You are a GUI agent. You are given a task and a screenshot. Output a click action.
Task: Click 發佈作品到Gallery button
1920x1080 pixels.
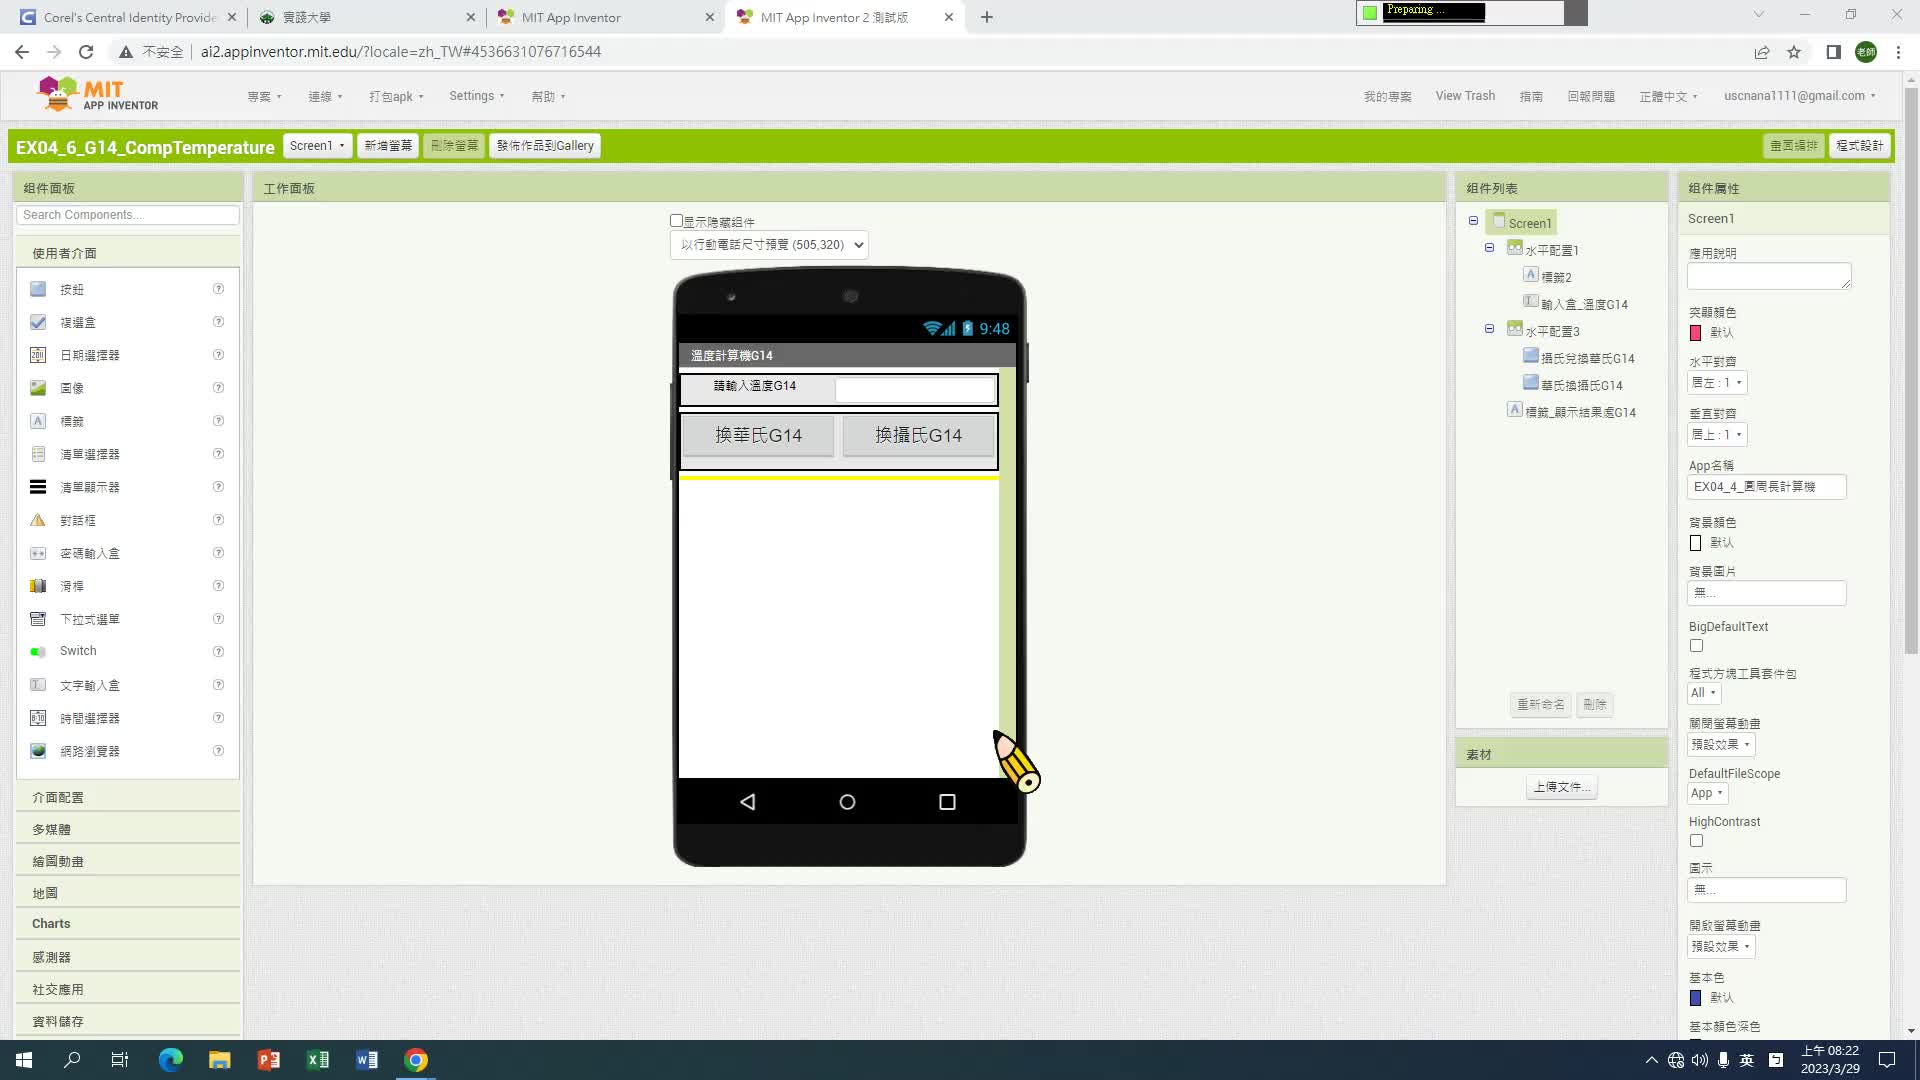pos(545,146)
